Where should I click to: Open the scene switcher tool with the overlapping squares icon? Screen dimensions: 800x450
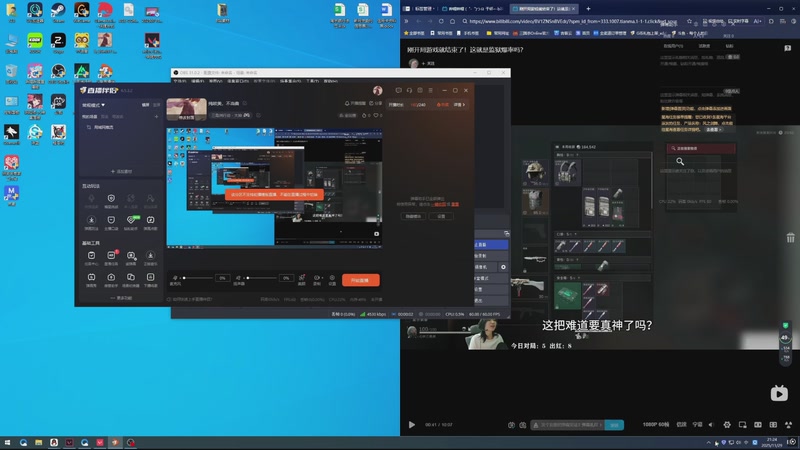[x=131, y=277]
